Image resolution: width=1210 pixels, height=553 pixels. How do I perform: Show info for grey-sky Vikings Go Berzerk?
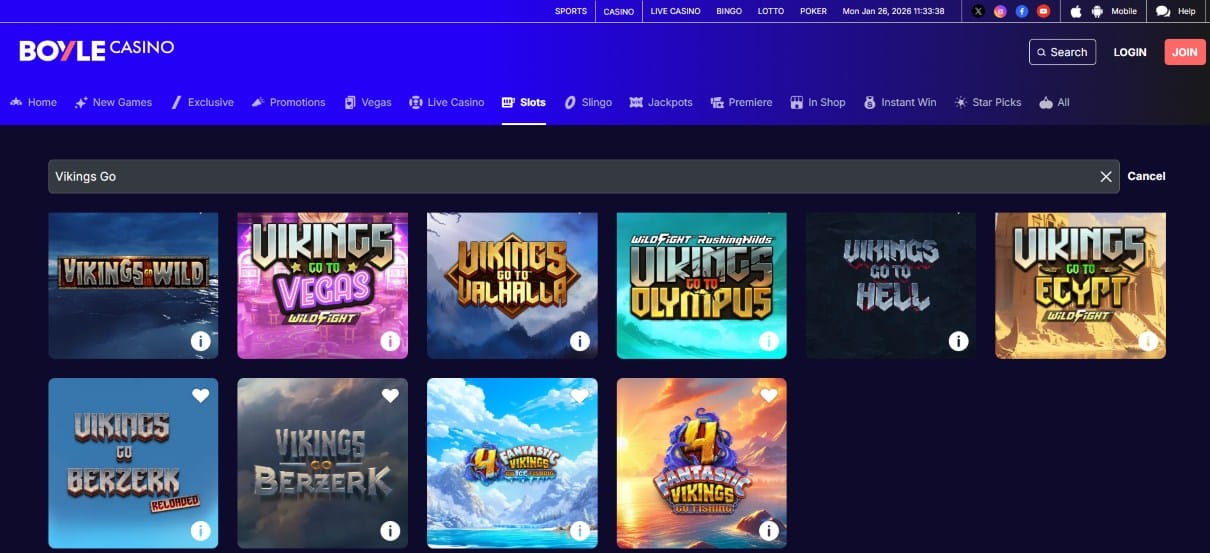[x=390, y=531]
